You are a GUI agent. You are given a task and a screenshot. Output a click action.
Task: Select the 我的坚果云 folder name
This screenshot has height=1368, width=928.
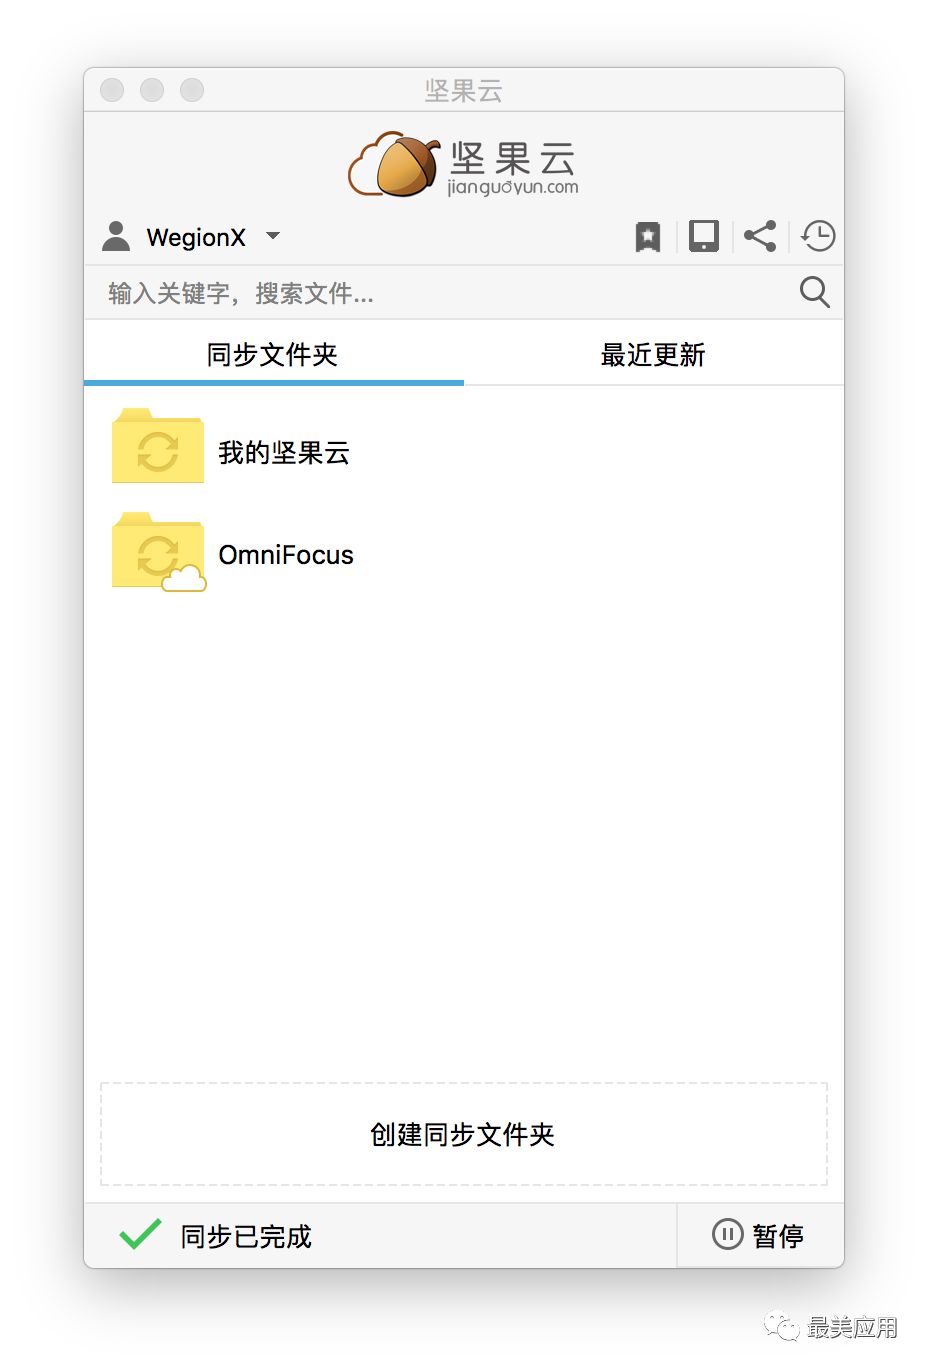284,453
